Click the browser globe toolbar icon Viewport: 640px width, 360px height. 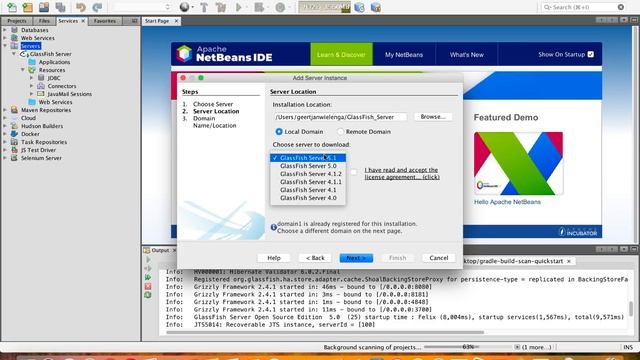[184, 7]
